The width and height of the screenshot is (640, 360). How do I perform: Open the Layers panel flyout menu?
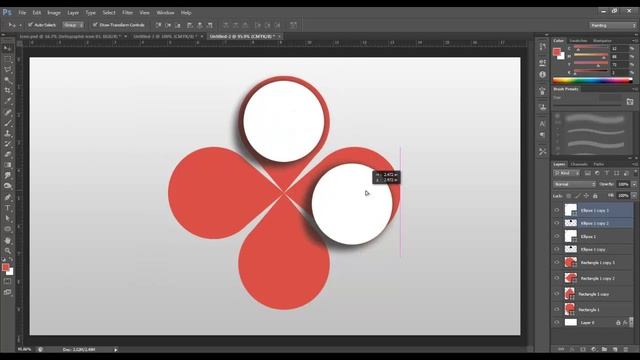coord(634,164)
